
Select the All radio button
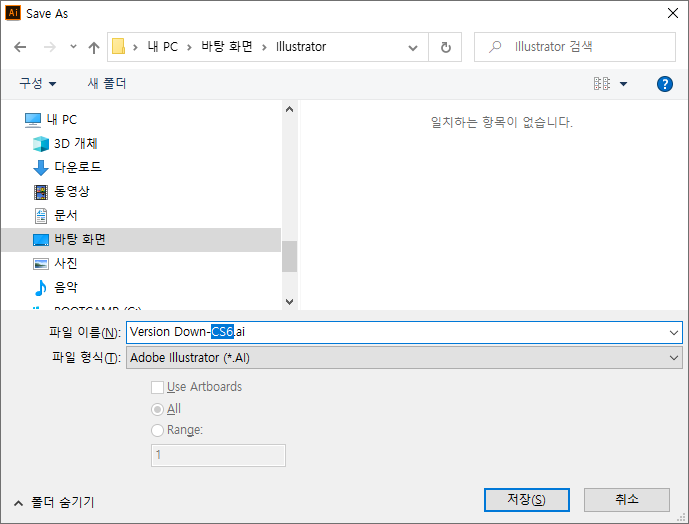point(157,409)
